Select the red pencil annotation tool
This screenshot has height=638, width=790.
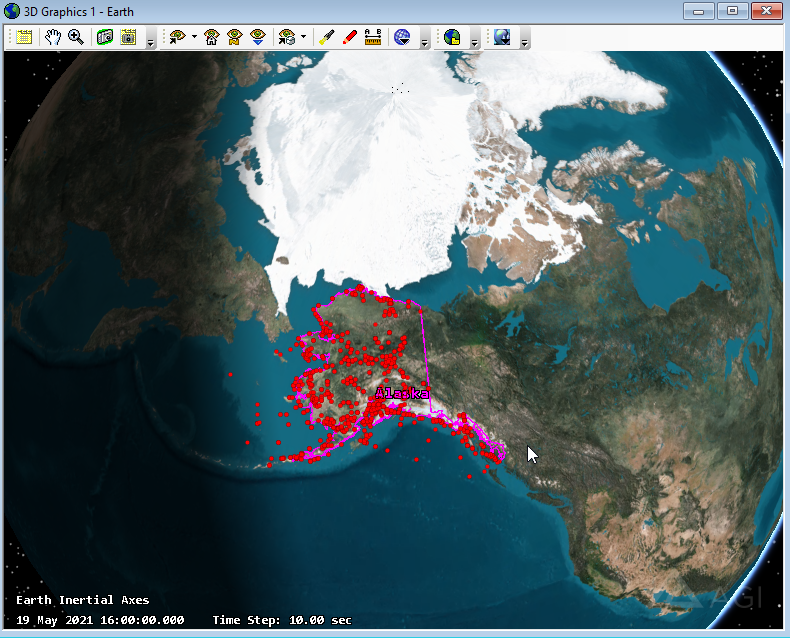coord(350,37)
